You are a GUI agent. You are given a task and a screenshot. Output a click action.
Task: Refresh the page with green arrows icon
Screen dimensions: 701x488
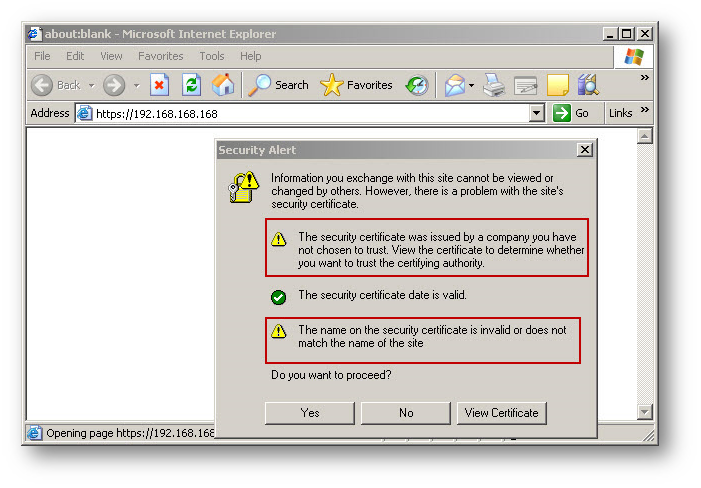coord(191,84)
